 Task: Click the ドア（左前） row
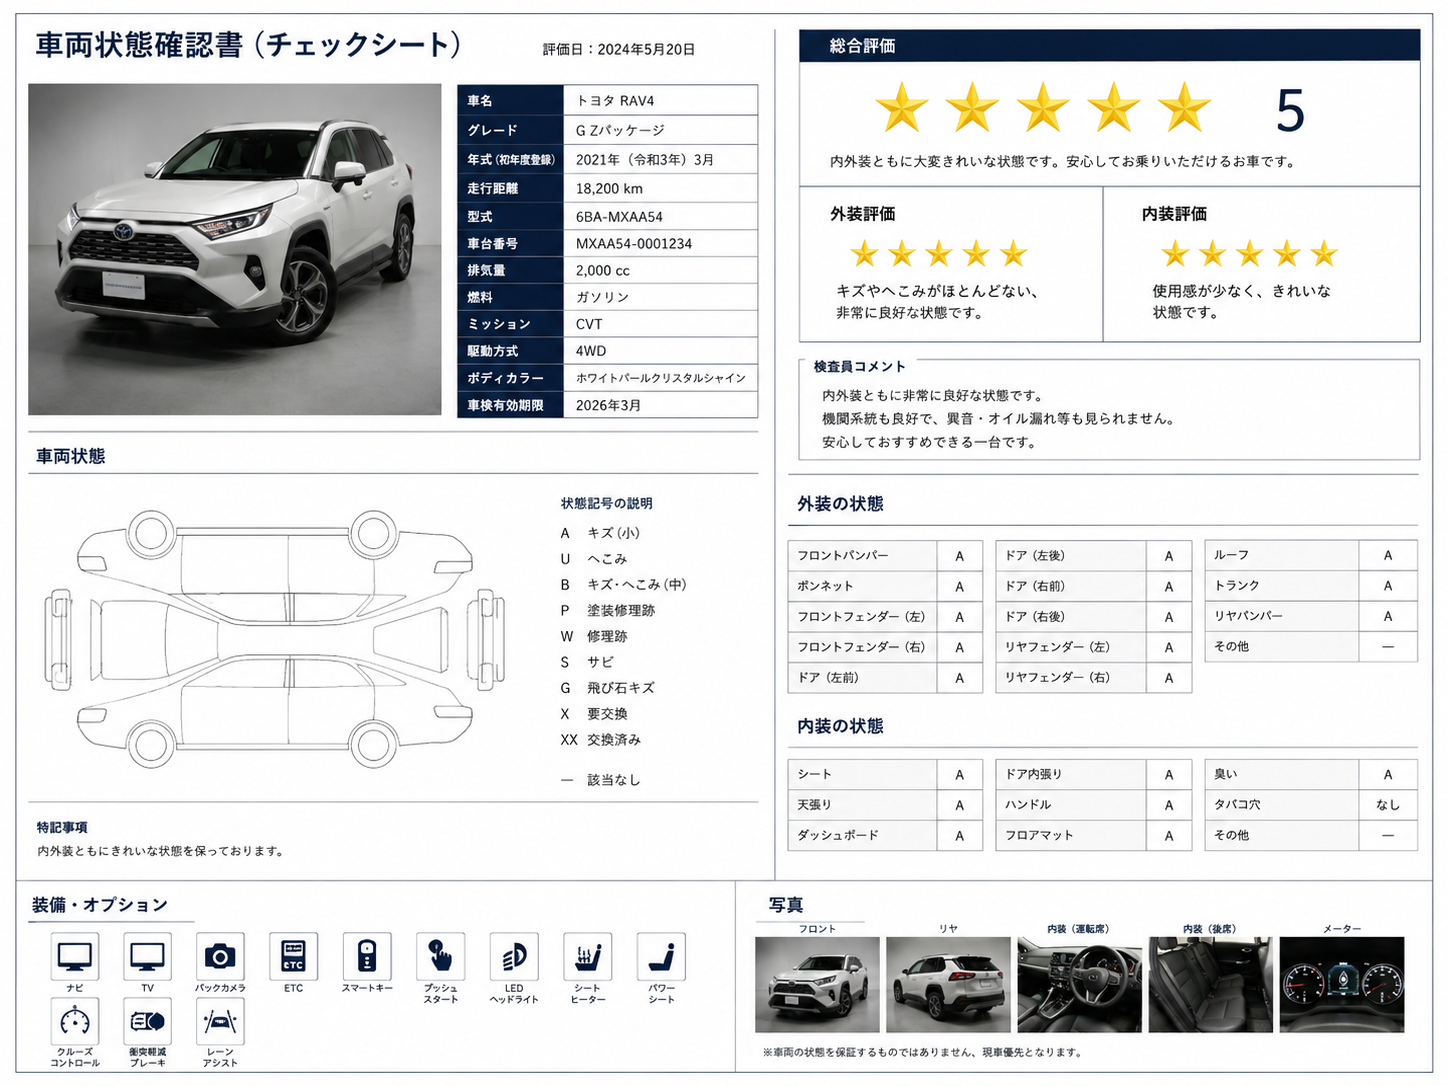(x=885, y=678)
